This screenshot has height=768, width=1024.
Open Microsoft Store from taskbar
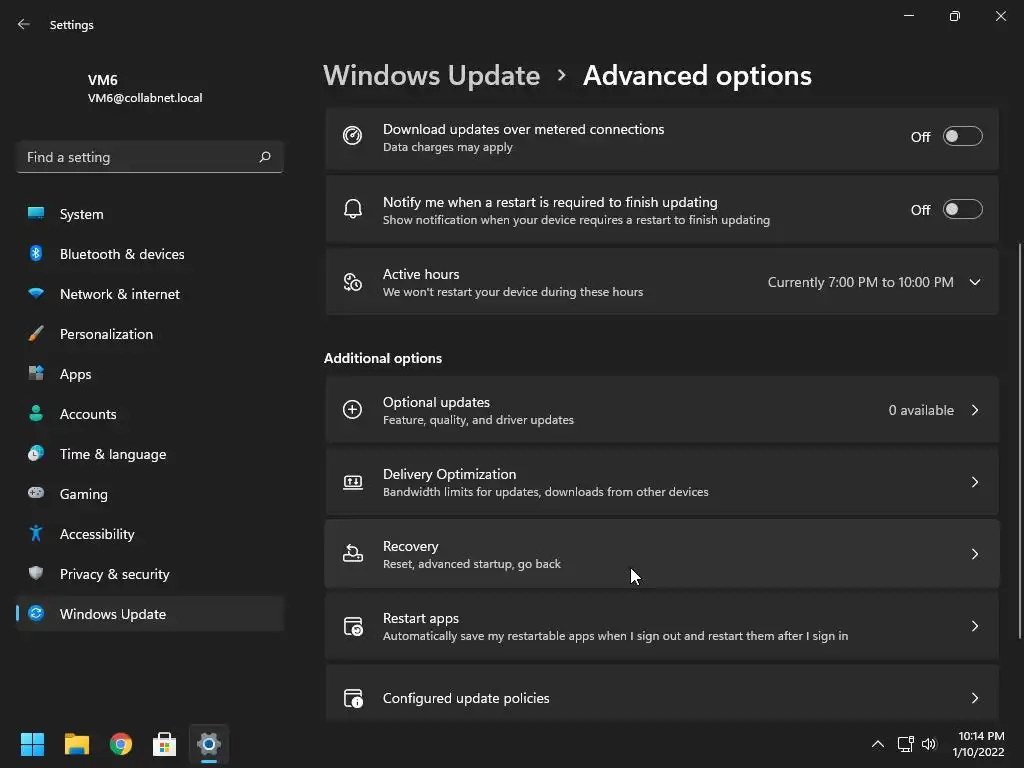(x=165, y=744)
